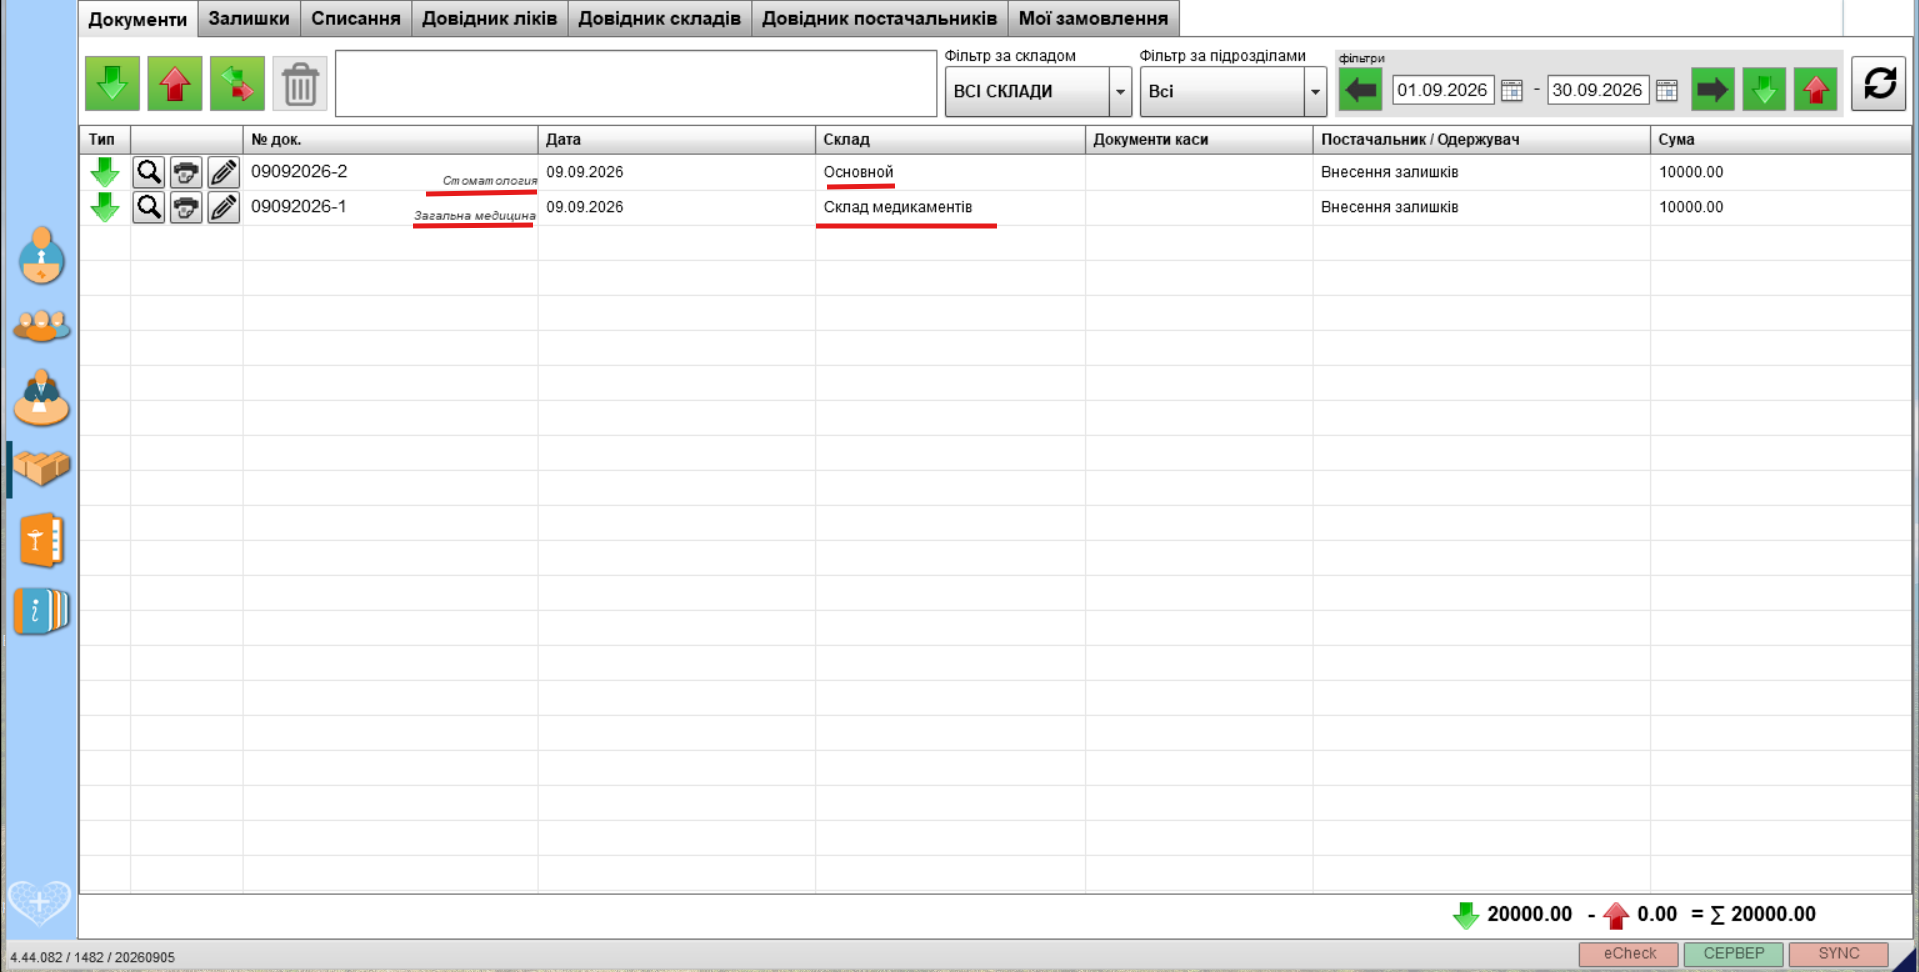This screenshot has width=1919, height=972.
Task: Expand the Всі subdivisions filter dropdown
Action: [1315, 91]
